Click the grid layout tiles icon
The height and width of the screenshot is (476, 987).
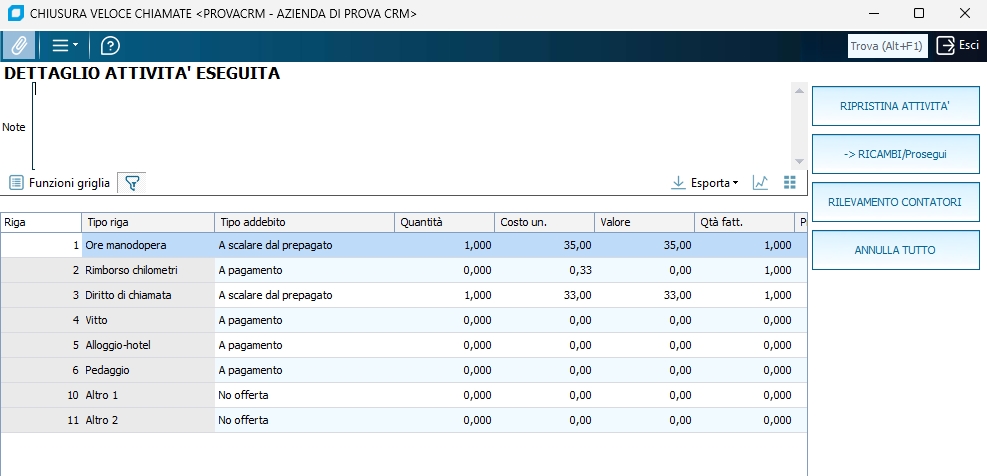(790, 183)
